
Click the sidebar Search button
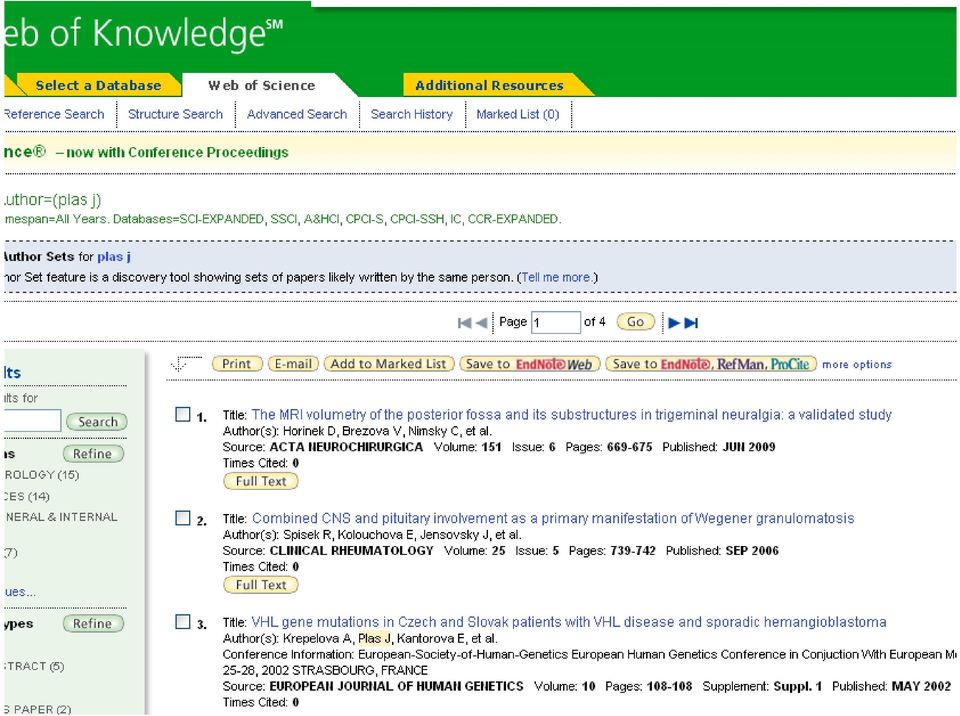[x=97, y=421]
